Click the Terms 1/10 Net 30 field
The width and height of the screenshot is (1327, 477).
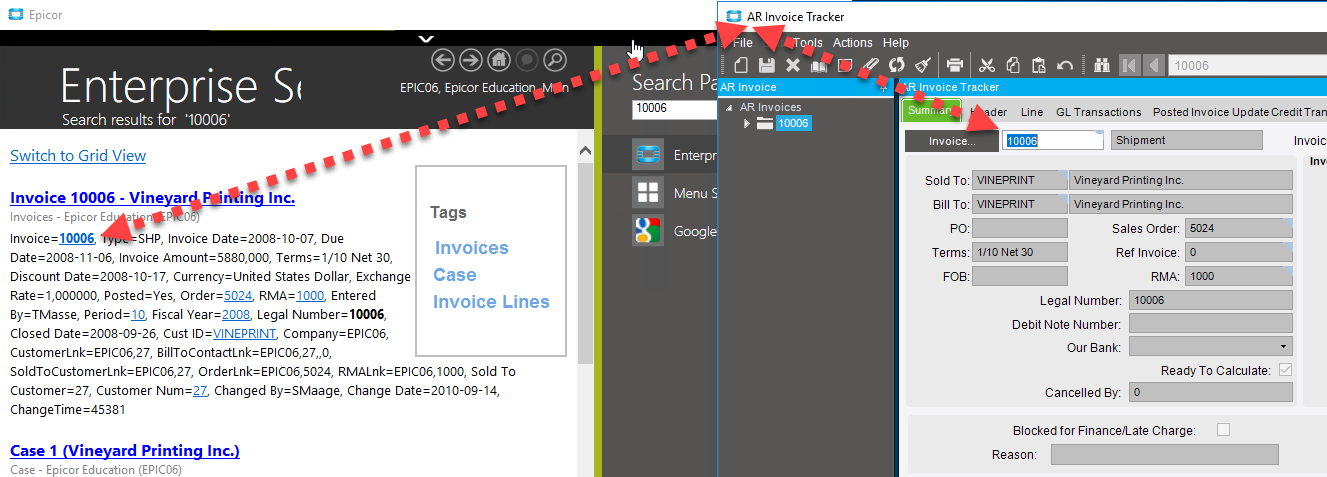coord(1019,253)
